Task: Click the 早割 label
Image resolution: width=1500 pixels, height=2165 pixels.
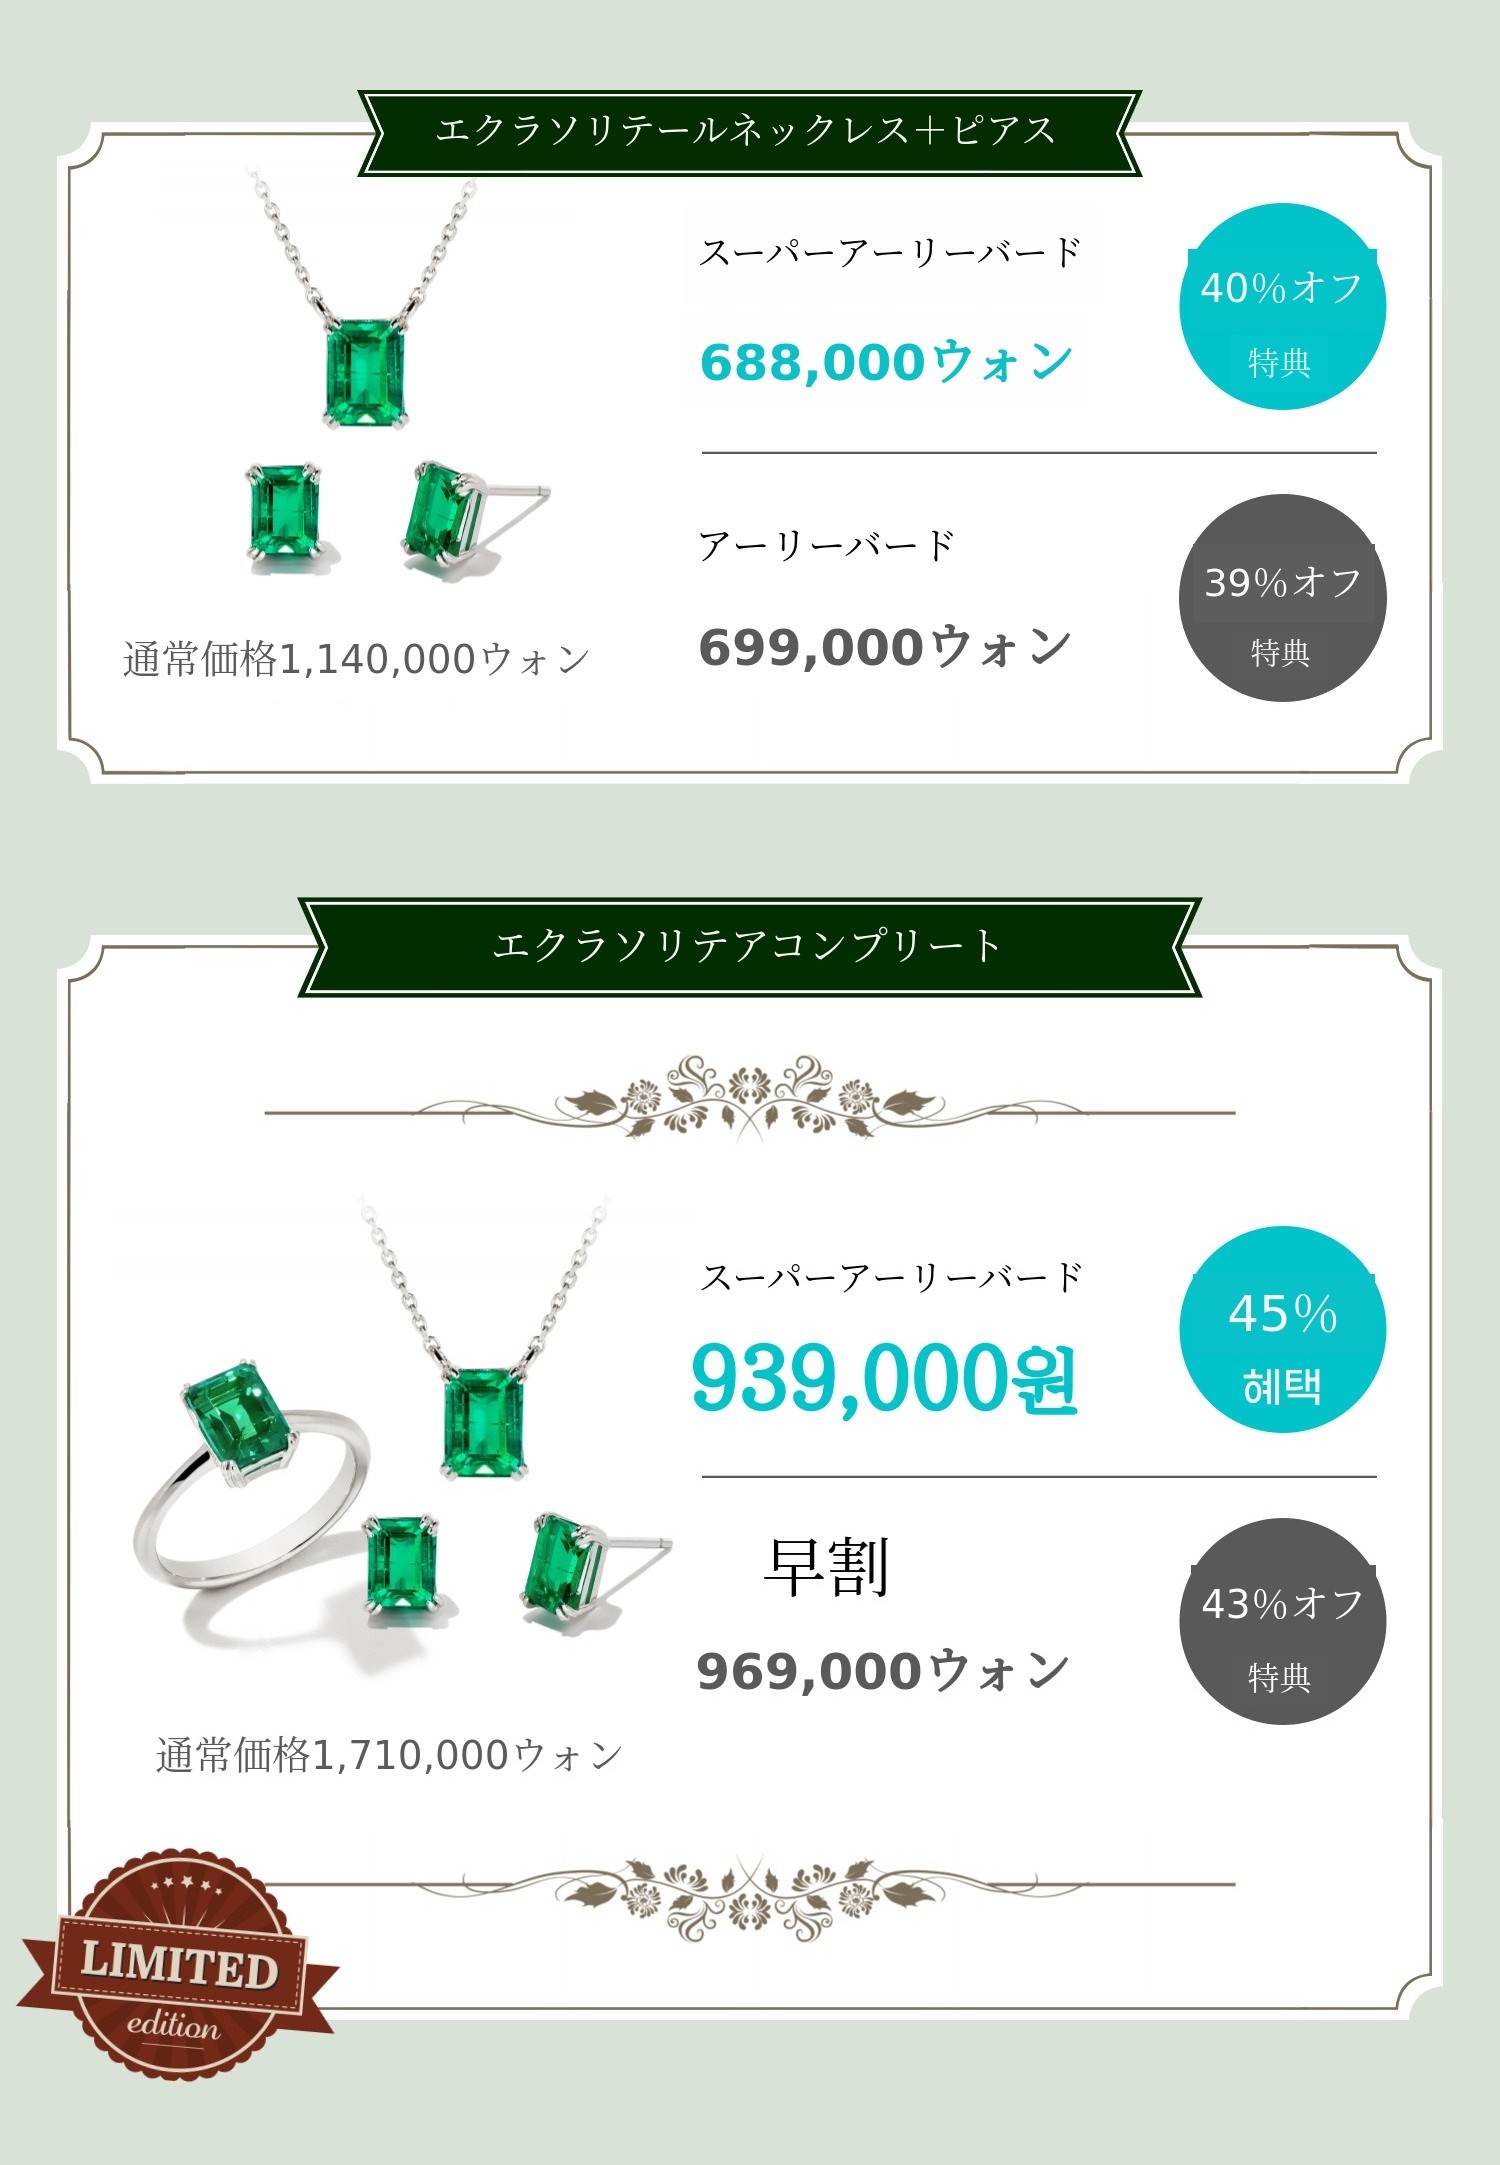Action: click(826, 1566)
